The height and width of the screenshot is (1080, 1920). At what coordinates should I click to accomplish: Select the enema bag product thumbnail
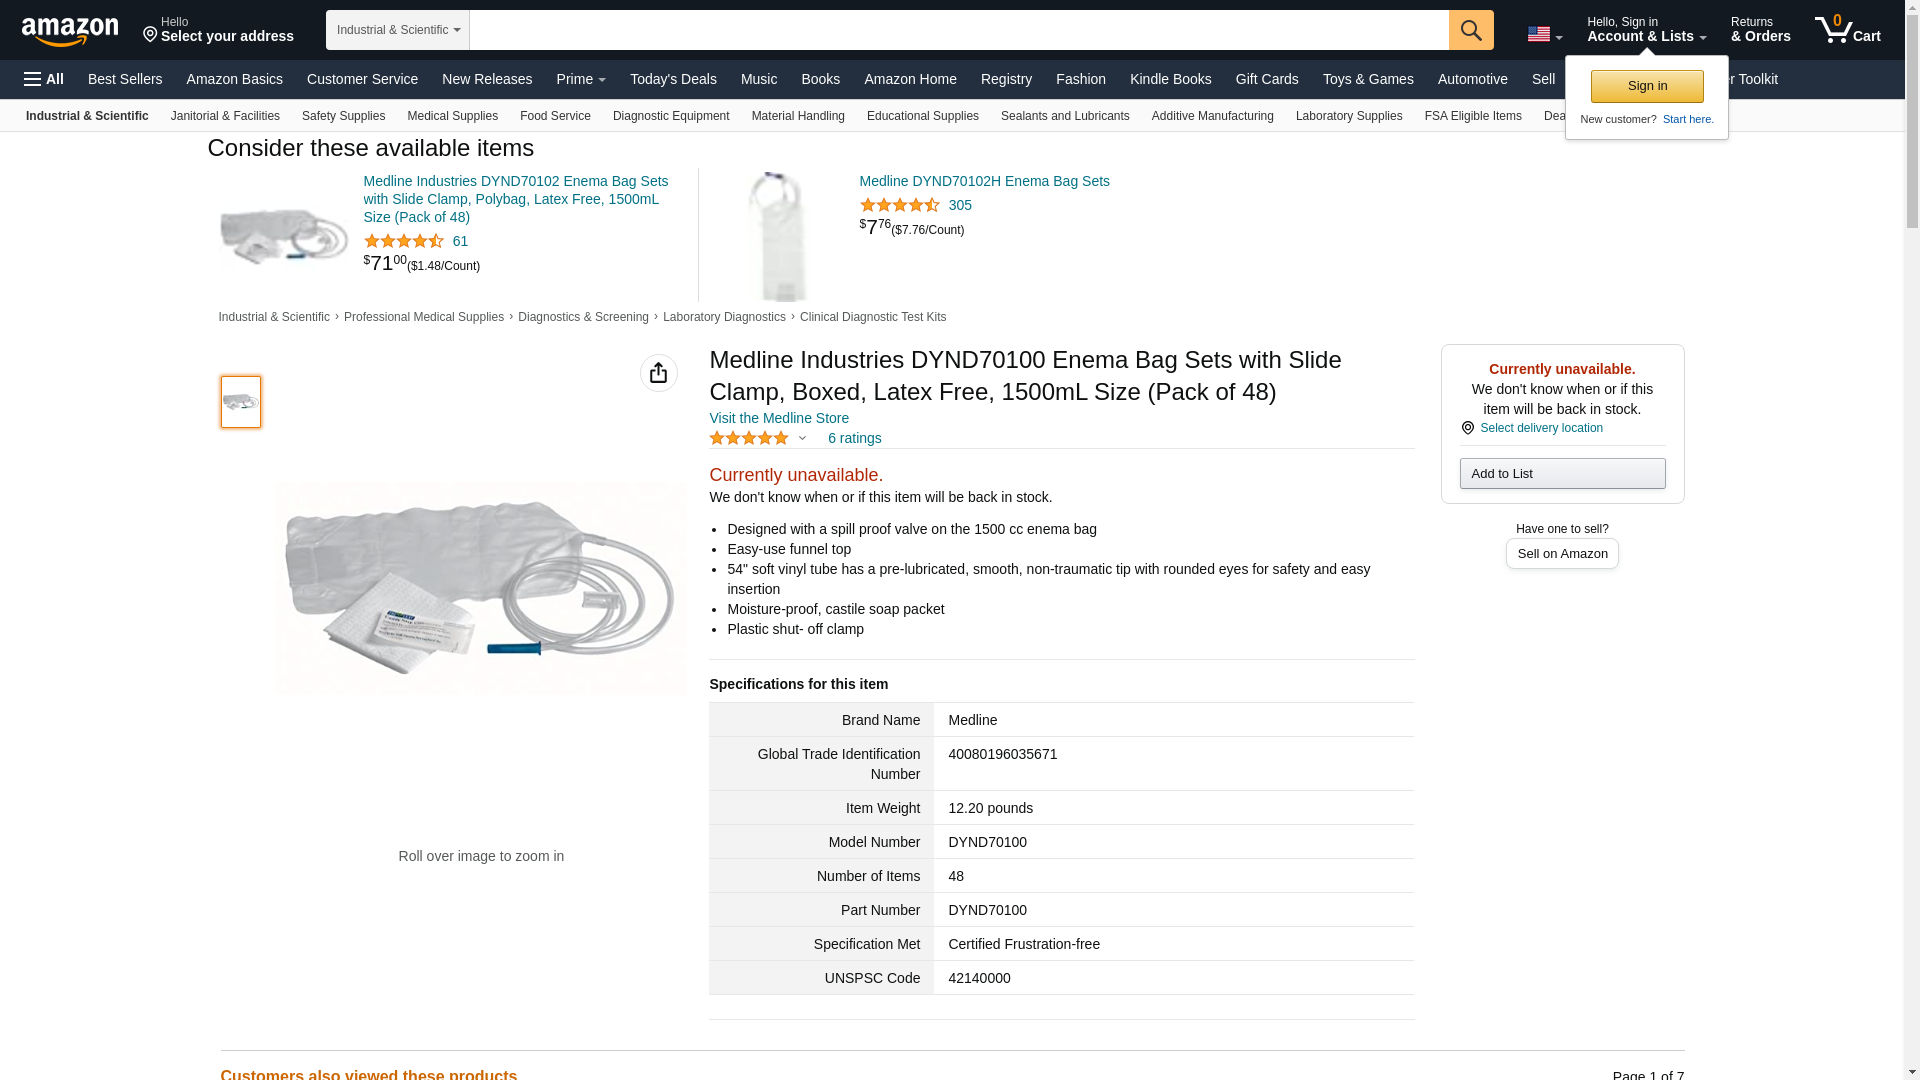coord(241,402)
